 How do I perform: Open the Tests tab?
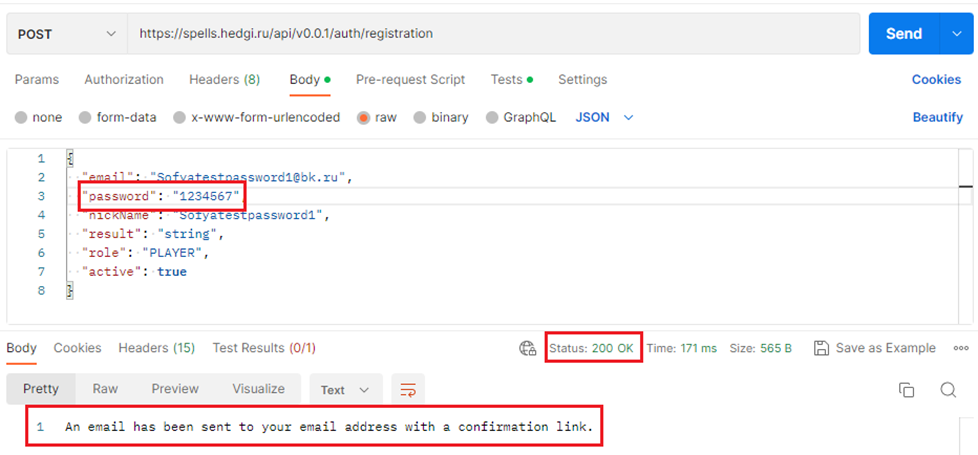click(511, 80)
